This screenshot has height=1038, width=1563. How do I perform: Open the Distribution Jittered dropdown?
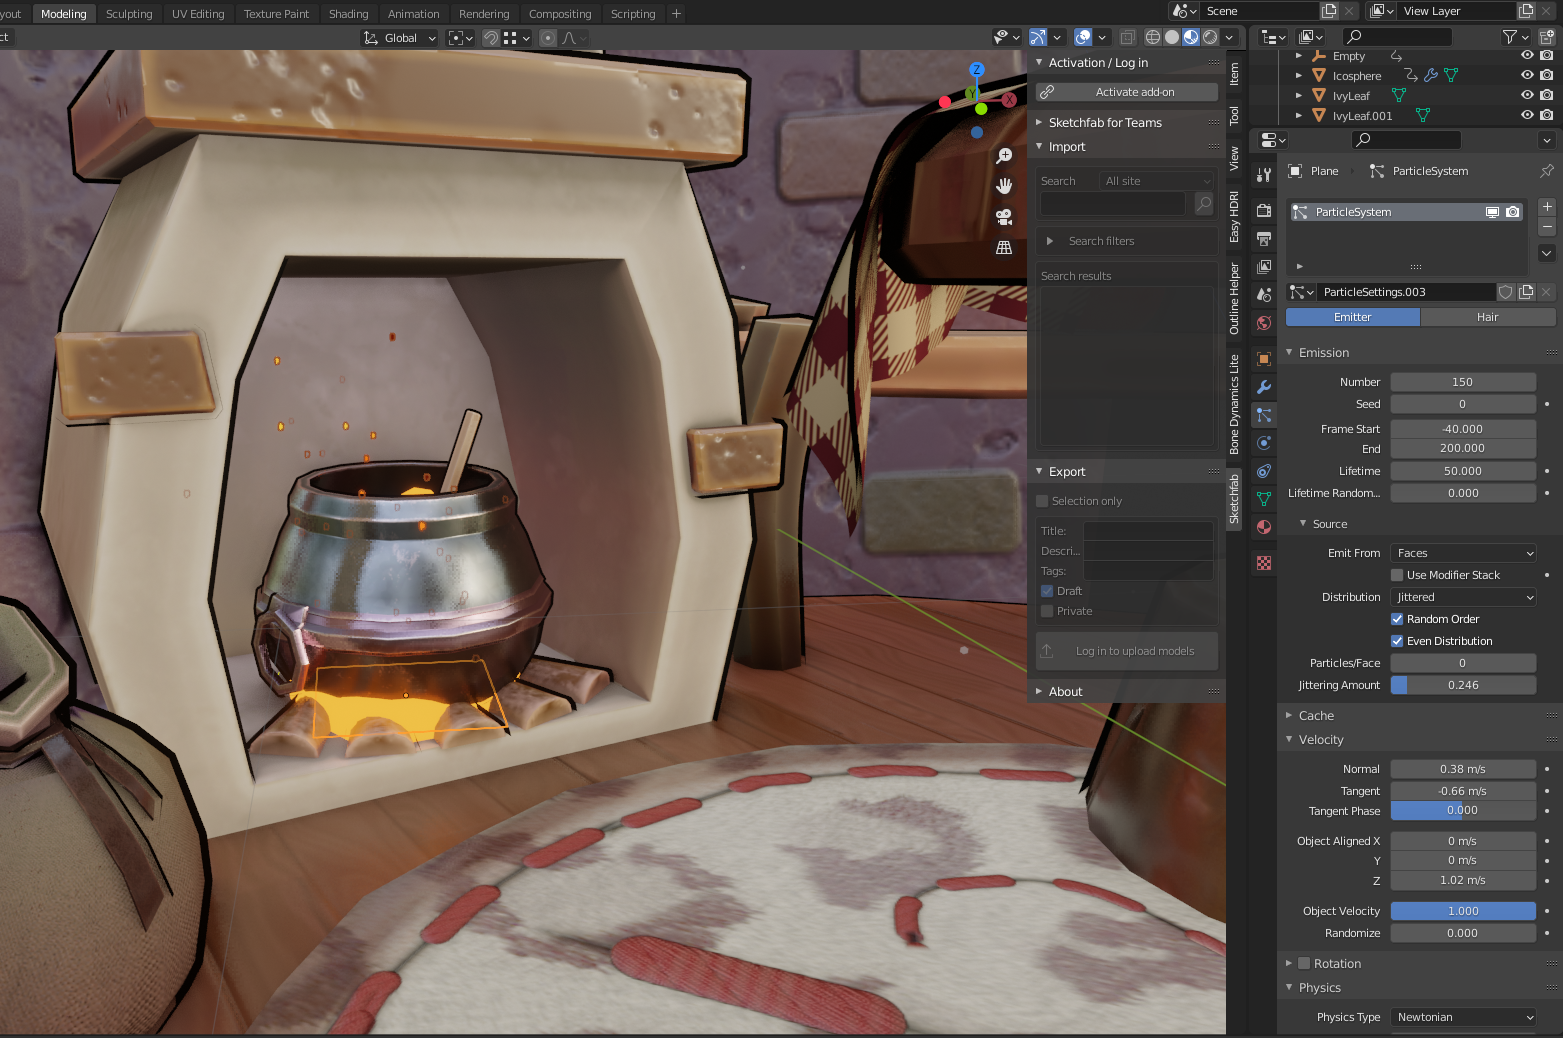coord(1463,597)
